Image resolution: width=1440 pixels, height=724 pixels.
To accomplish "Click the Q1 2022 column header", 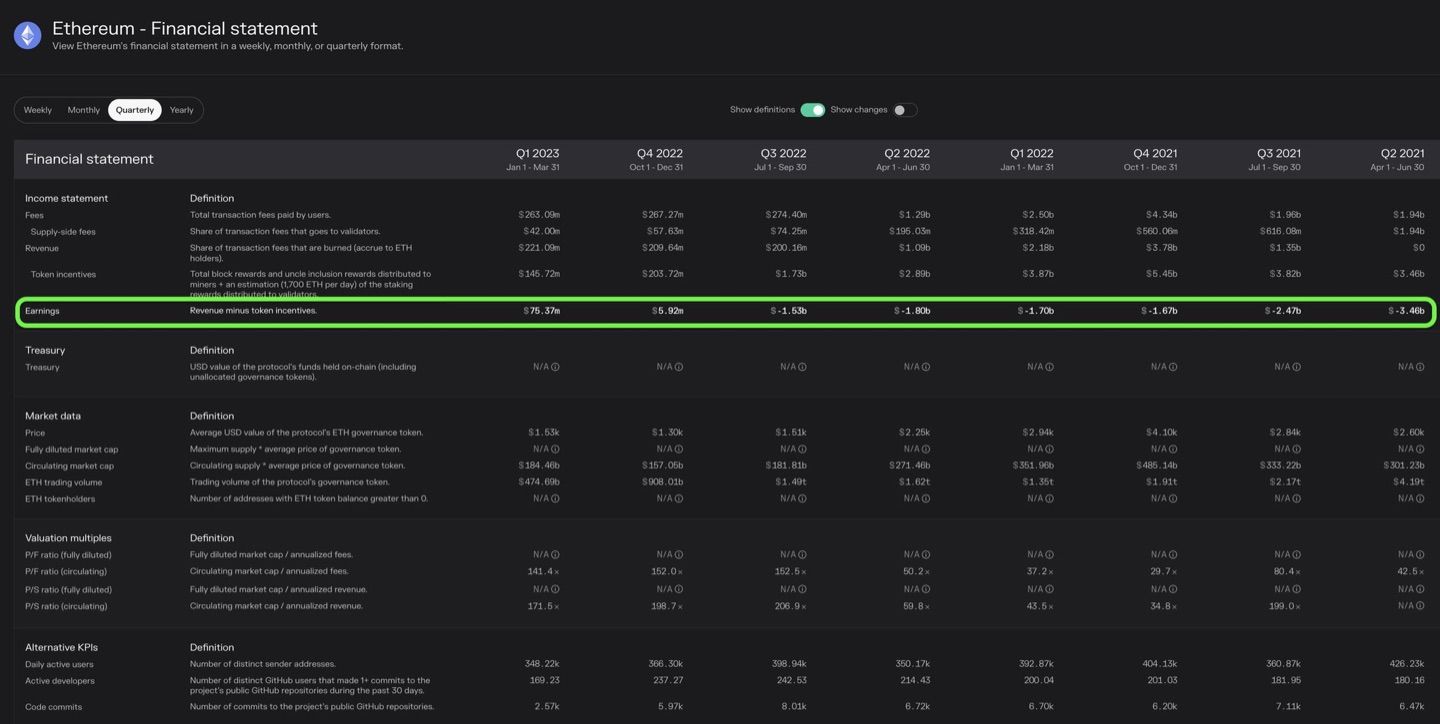I will coord(1027,159).
